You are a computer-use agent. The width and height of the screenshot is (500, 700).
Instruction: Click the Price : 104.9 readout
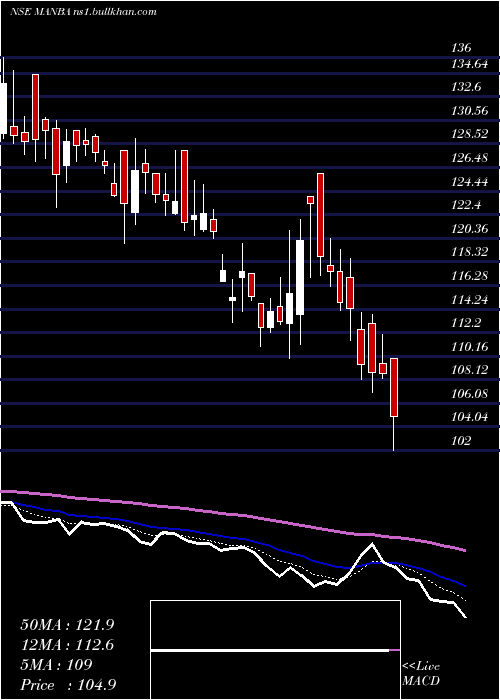coord(67,685)
